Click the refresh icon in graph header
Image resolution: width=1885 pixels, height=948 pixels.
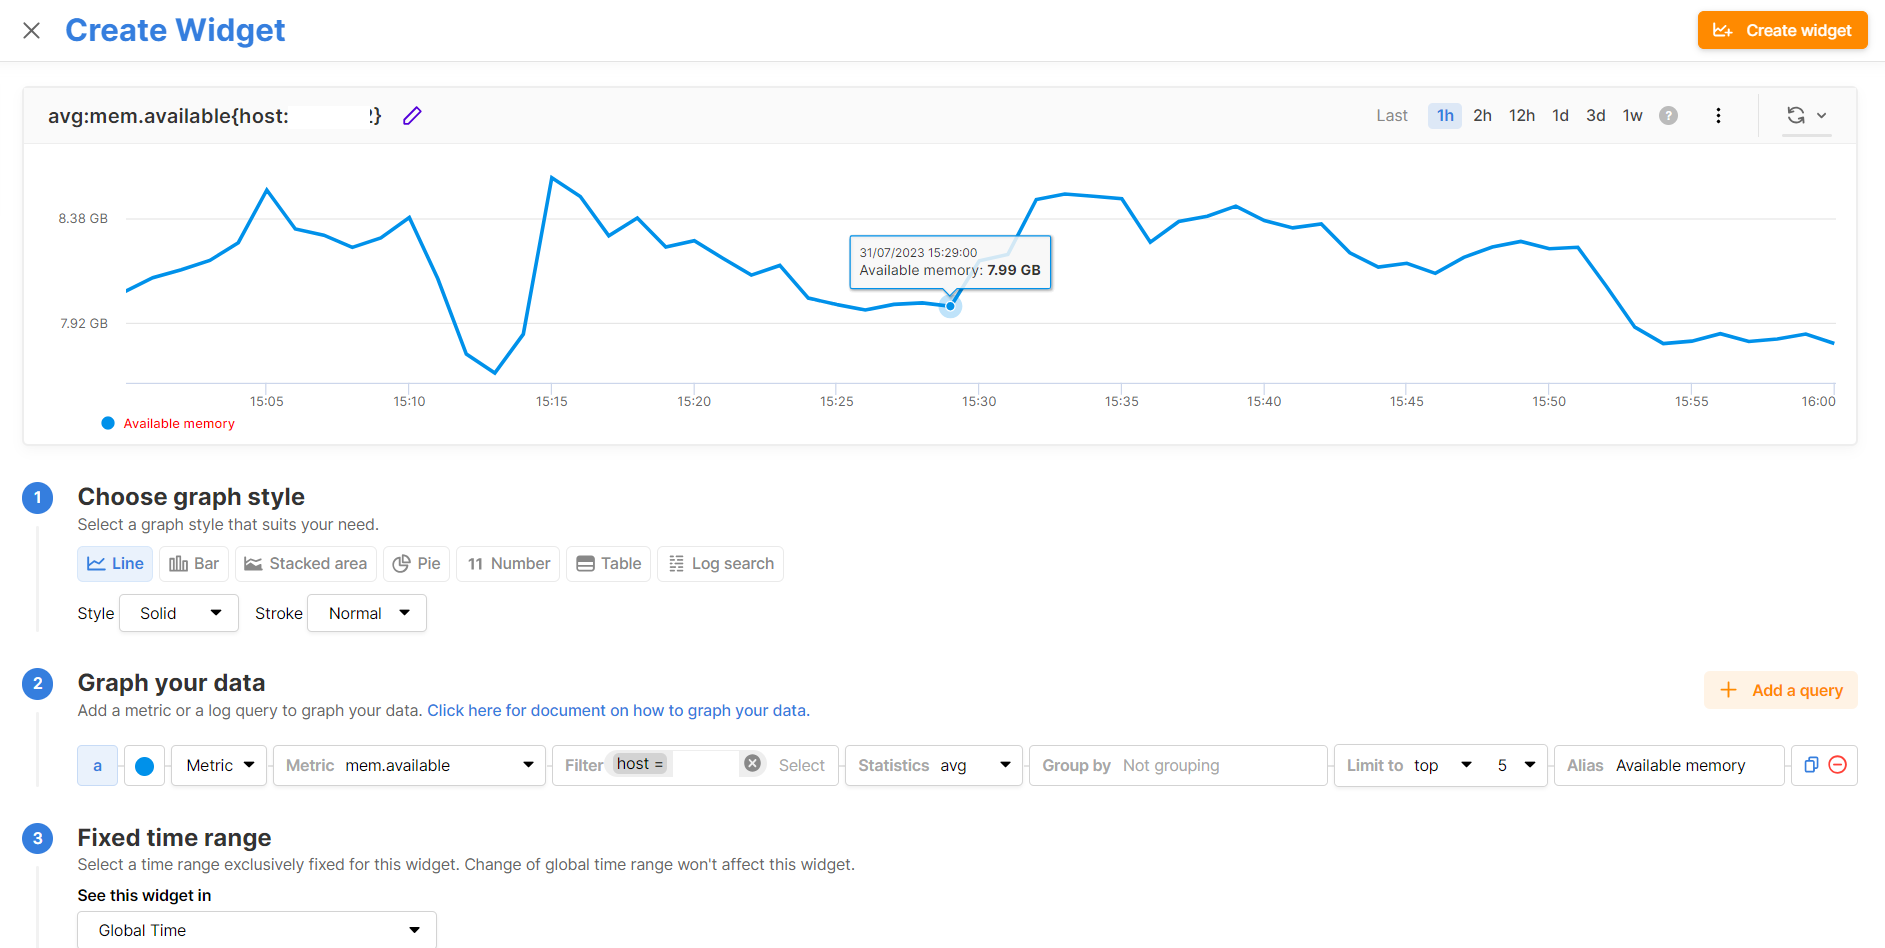click(1796, 116)
